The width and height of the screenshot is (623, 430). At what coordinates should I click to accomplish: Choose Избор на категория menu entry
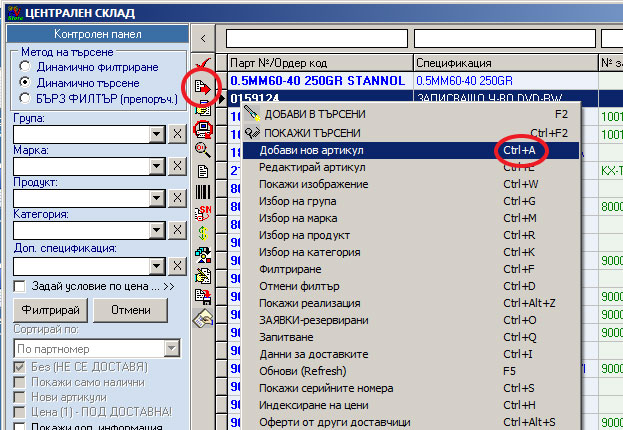[411, 252]
